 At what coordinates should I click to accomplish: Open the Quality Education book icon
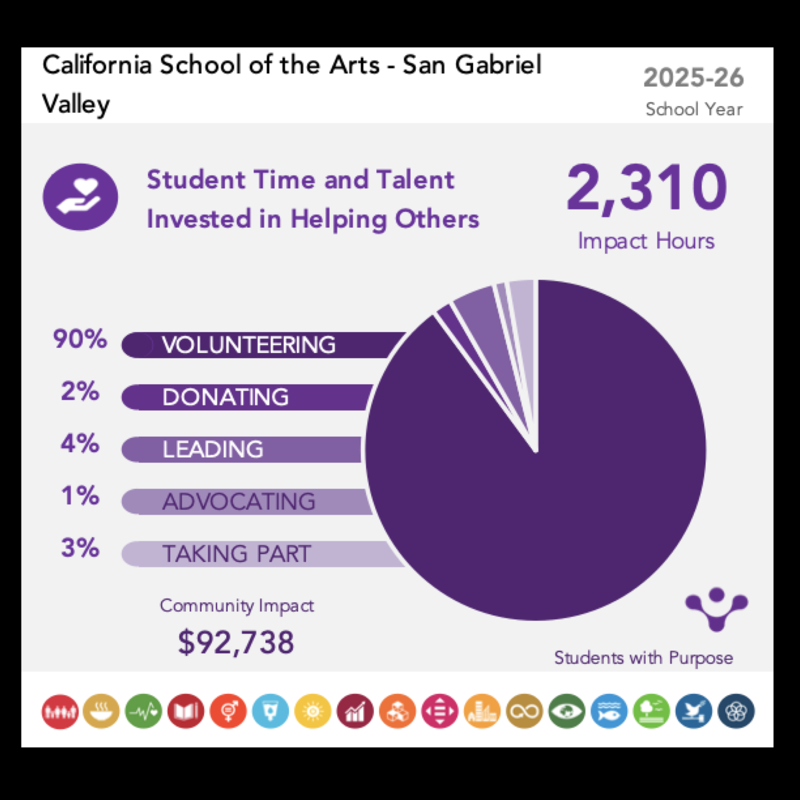[x=187, y=711]
